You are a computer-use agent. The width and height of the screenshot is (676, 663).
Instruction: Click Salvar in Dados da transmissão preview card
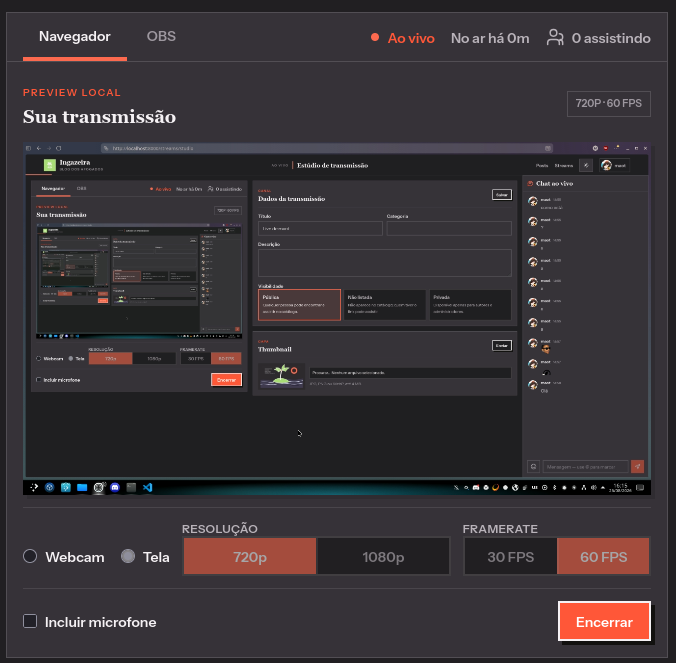(x=502, y=195)
